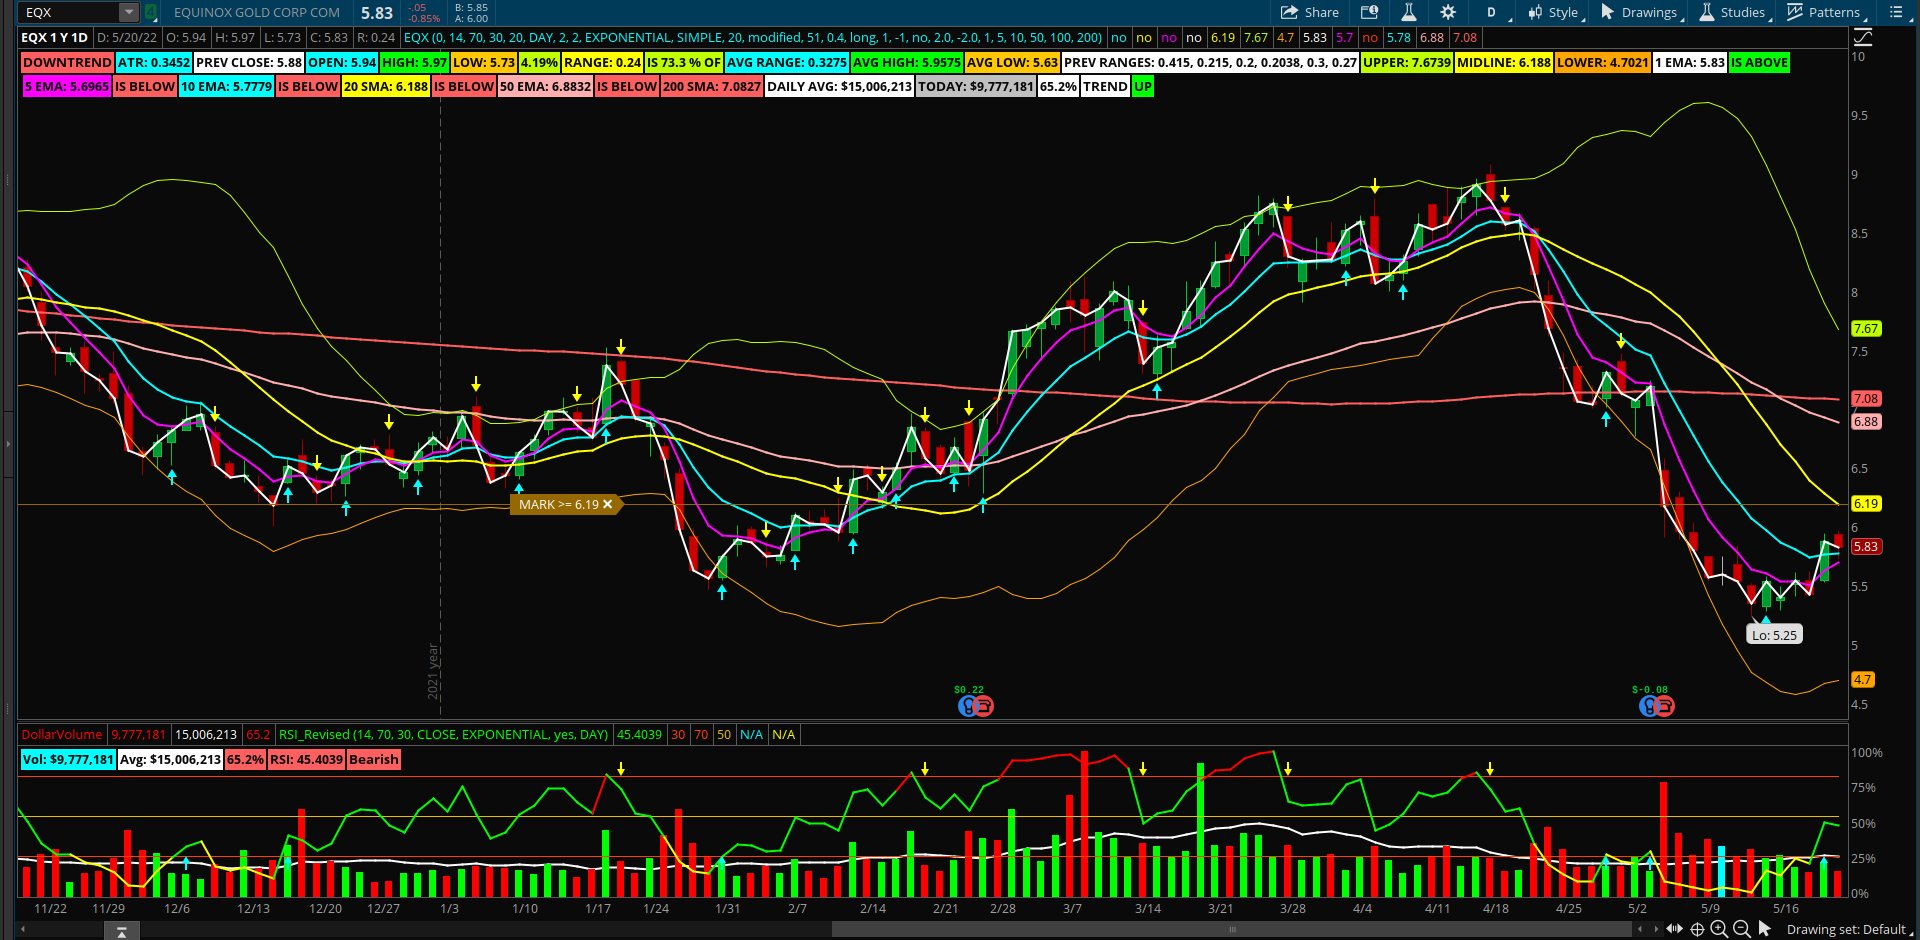This screenshot has width=1920, height=940.
Task: Open the D timeframe dropdown
Action: tap(1492, 12)
